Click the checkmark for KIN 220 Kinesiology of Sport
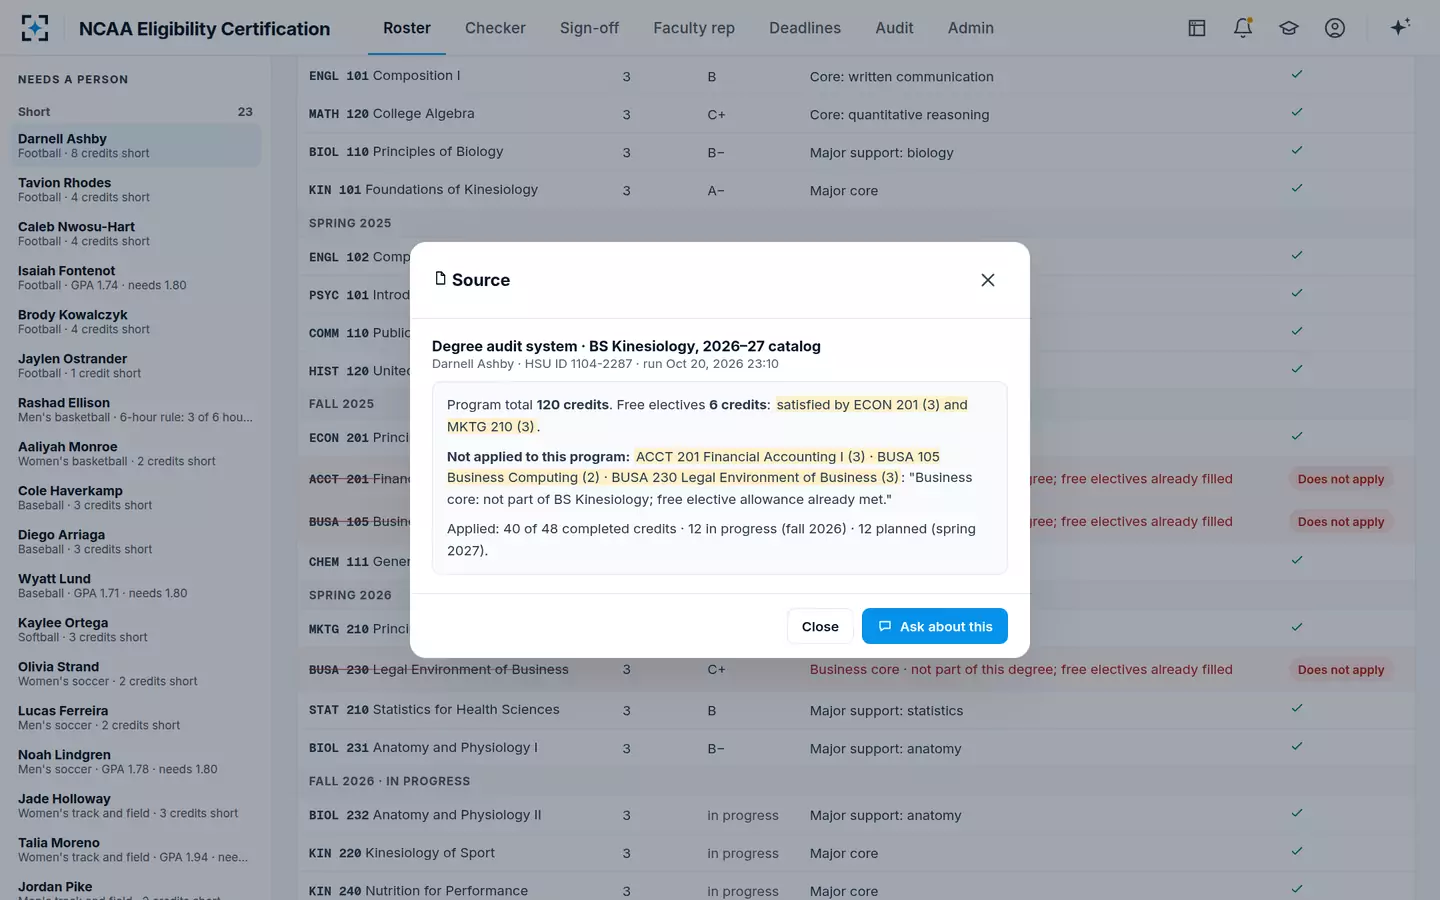 [x=1297, y=852]
